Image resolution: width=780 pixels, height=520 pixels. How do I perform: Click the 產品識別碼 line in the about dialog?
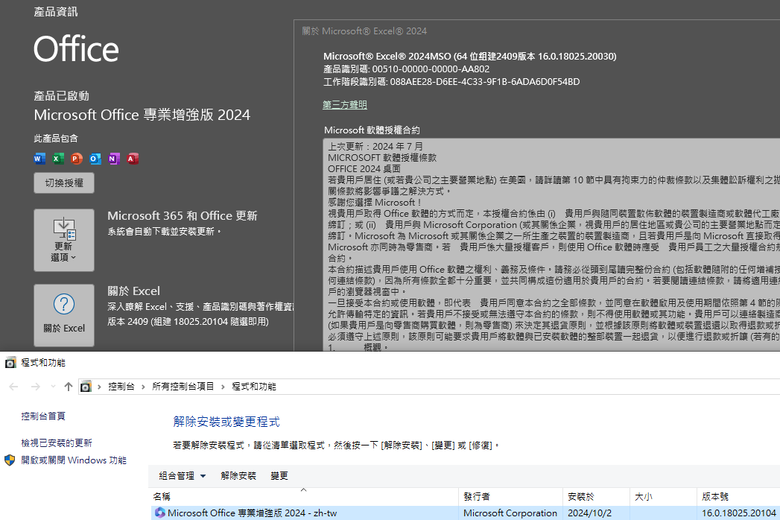[406, 69]
